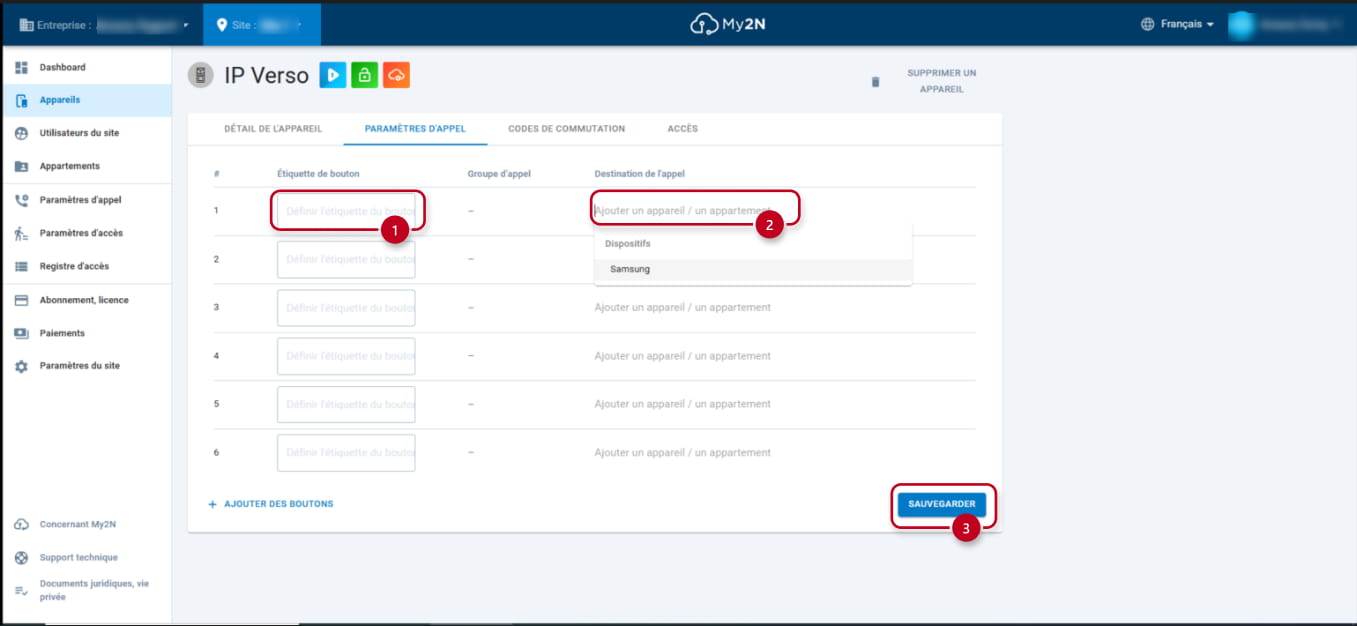Open Concernant My2N link

tap(78, 524)
